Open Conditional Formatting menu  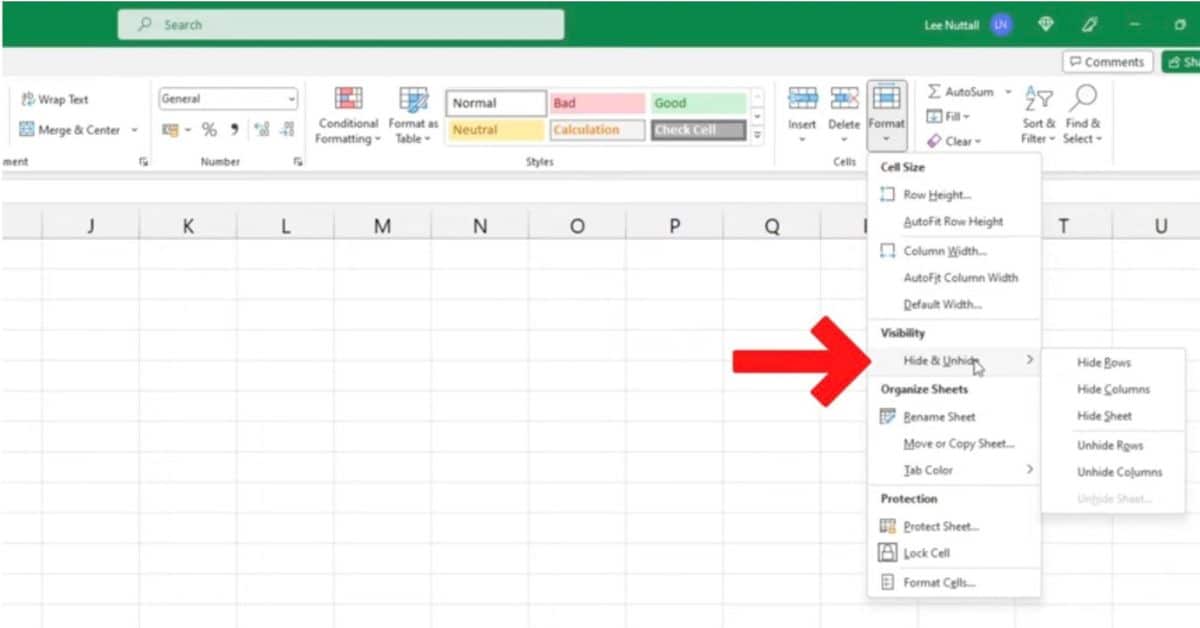pyautogui.click(x=348, y=116)
